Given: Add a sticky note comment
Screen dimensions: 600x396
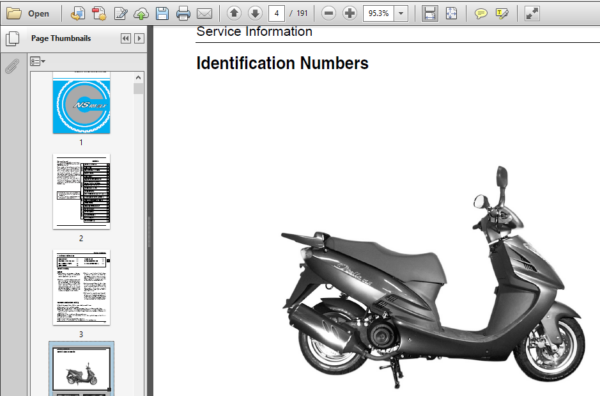Looking at the screenshot, I should pos(481,14).
